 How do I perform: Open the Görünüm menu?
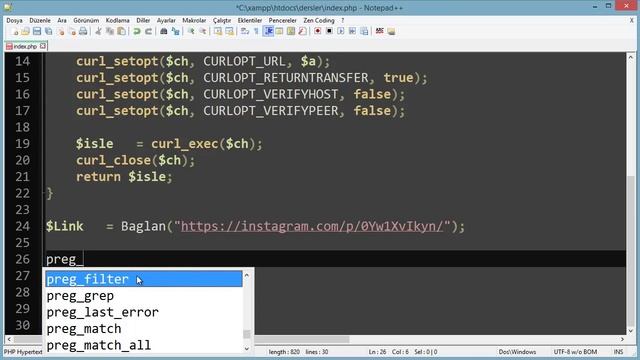tap(86, 20)
